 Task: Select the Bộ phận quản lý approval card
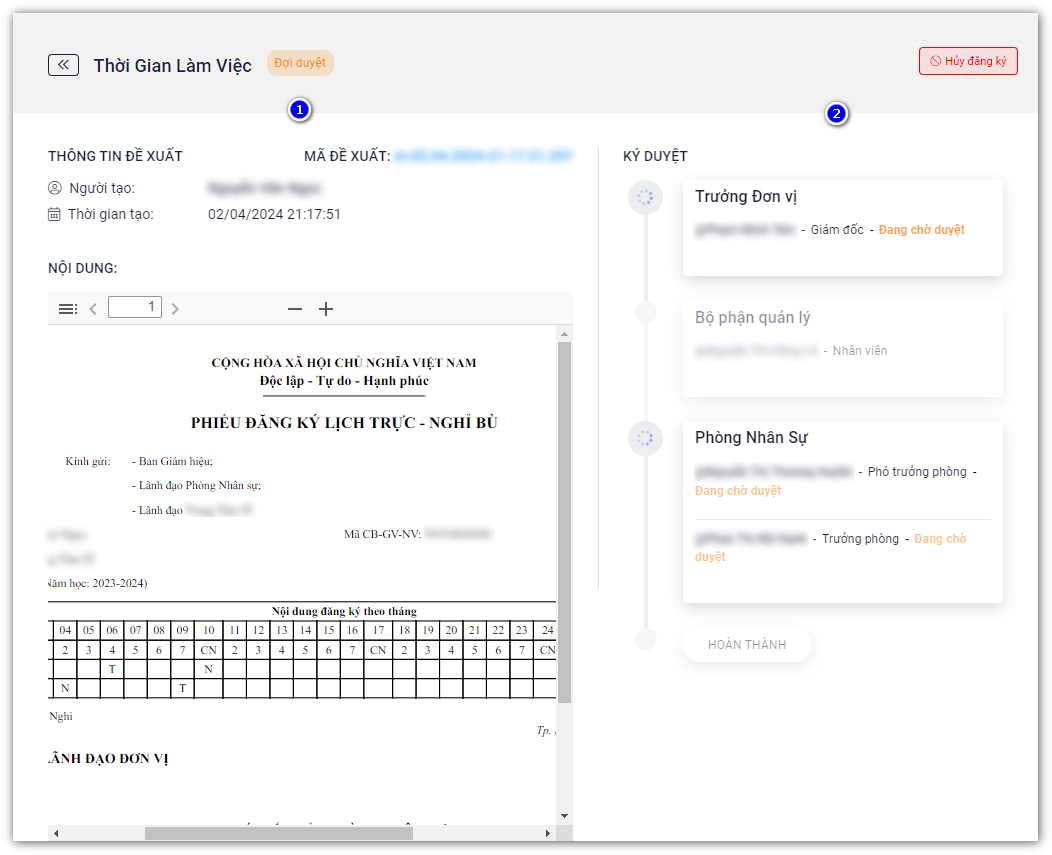tap(842, 349)
